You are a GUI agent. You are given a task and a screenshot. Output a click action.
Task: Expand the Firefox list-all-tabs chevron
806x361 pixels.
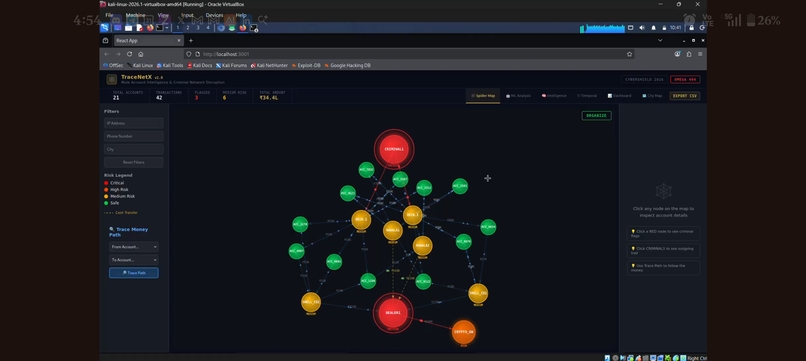(660, 40)
